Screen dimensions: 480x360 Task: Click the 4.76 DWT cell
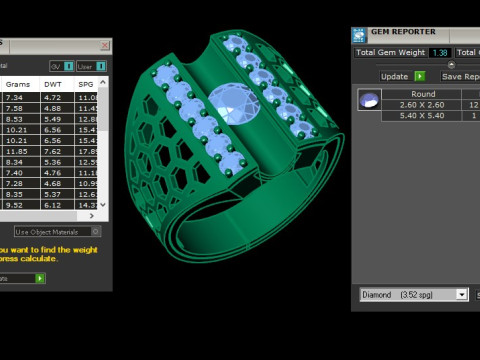pos(57,173)
